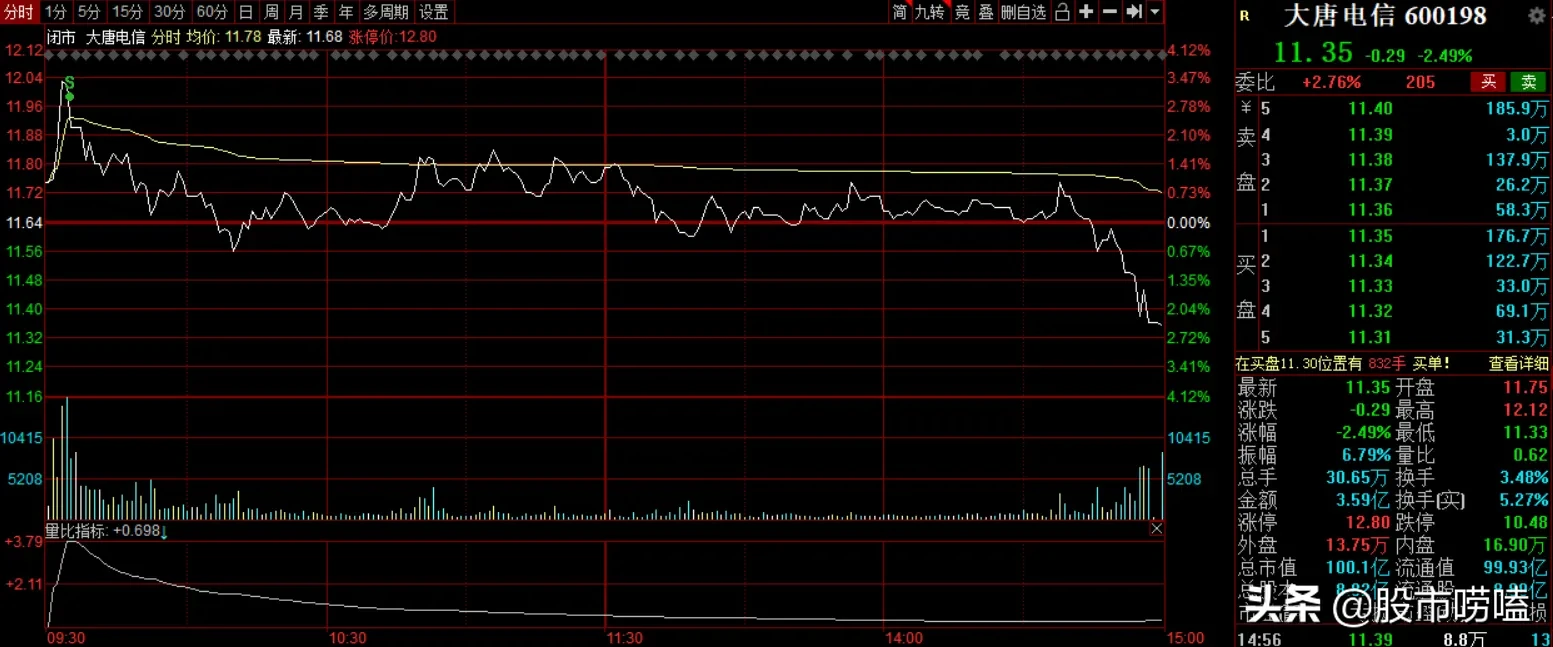Click the green S signal marker on chart
This screenshot has width=1553, height=647.
pyautogui.click(x=69, y=82)
